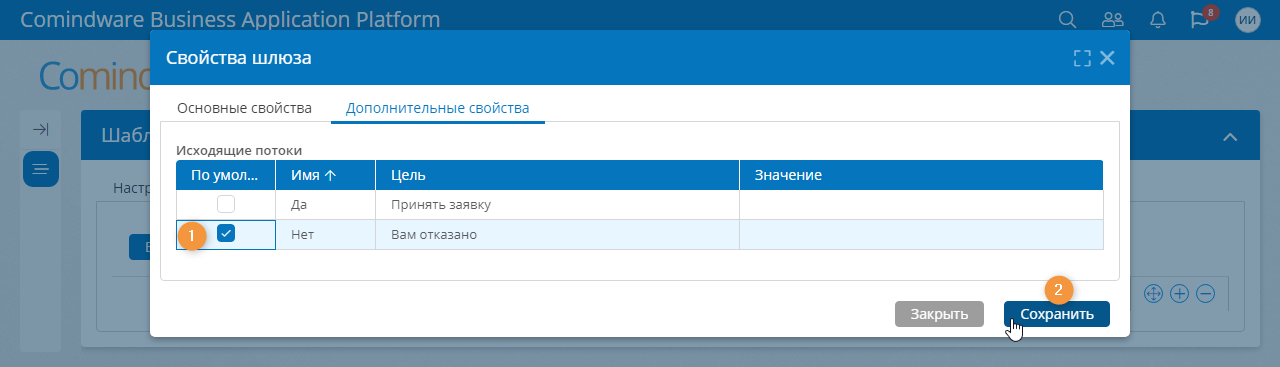Click the Значение column header
This screenshot has height=367, width=1280.
point(921,175)
